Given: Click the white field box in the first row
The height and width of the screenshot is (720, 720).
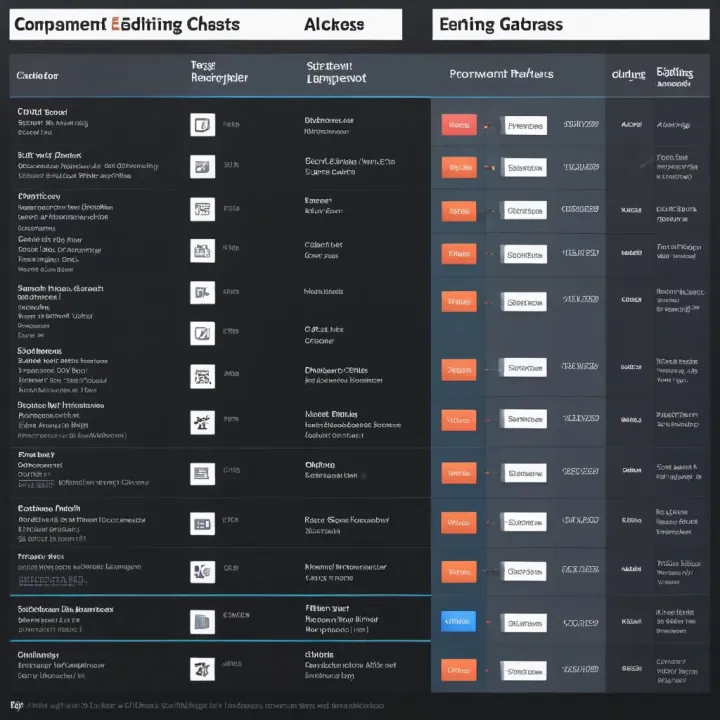Looking at the screenshot, I should [x=525, y=126].
